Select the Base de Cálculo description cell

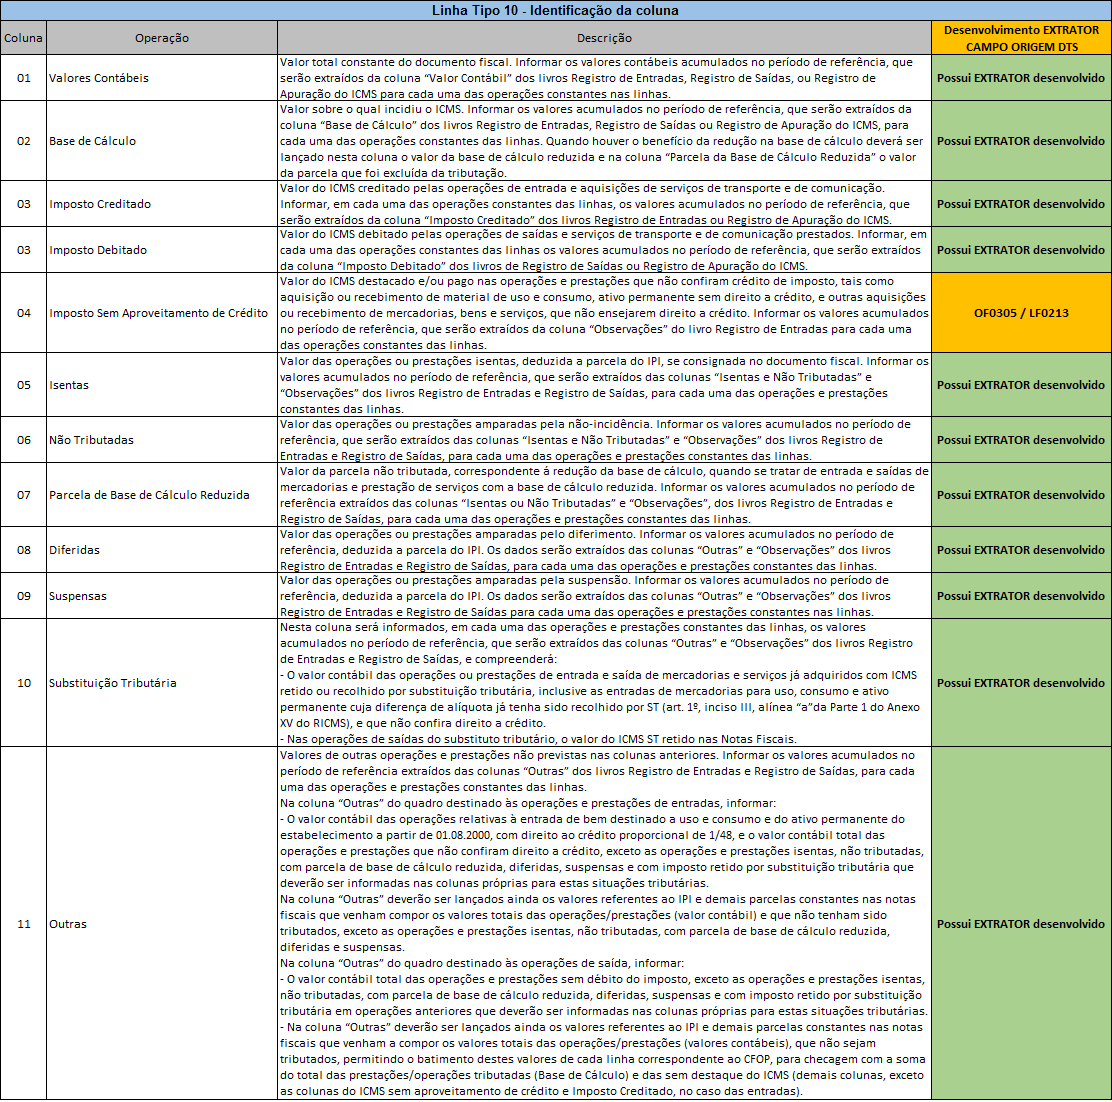pos(604,141)
